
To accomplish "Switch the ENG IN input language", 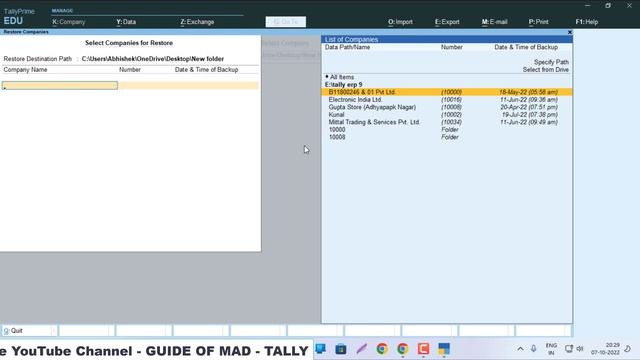I will click(x=551, y=349).
